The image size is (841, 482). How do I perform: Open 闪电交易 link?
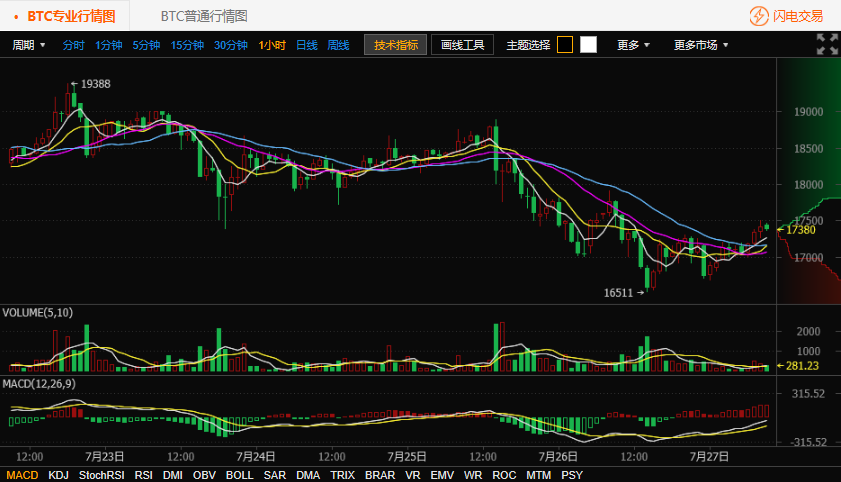point(798,16)
